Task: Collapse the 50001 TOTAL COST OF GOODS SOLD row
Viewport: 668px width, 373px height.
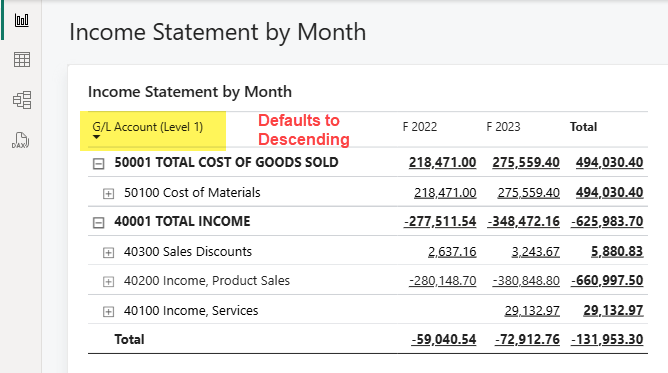Action: pyautogui.click(x=98, y=164)
